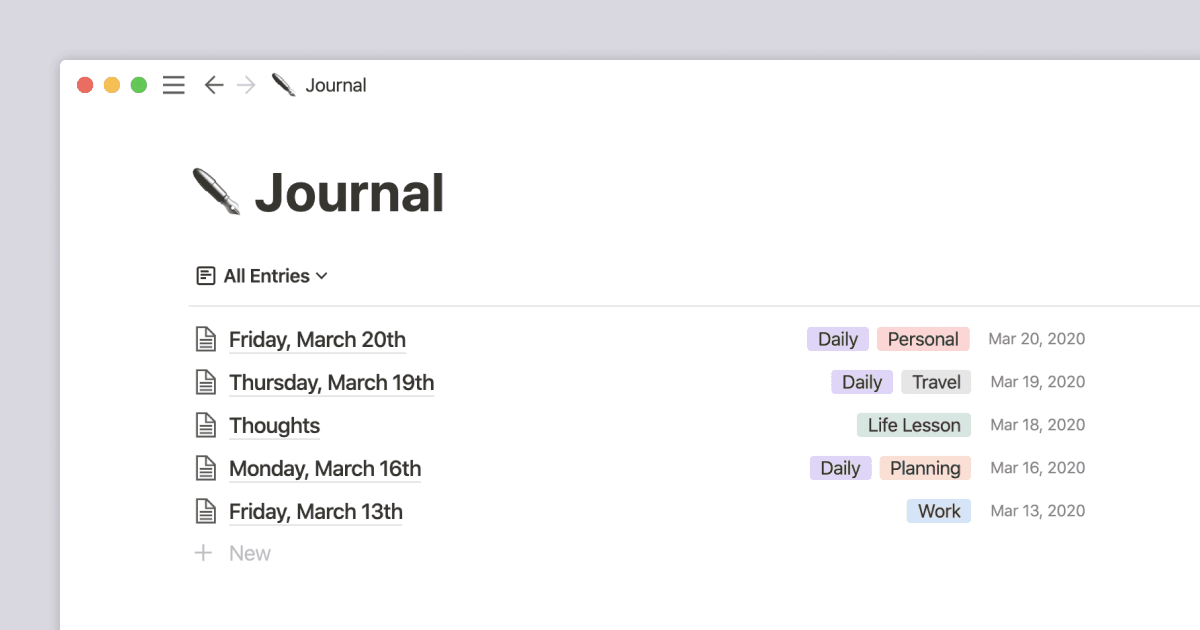Click the page icon beside Friday, March 20th
The image size is (1200, 630).
[x=205, y=338]
